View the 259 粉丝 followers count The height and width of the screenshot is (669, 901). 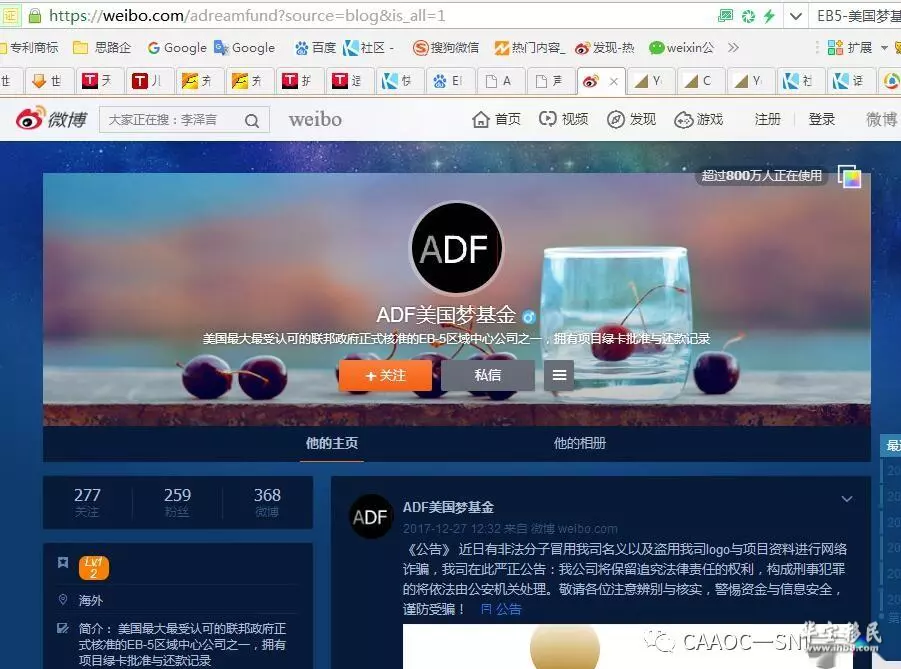(177, 501)
